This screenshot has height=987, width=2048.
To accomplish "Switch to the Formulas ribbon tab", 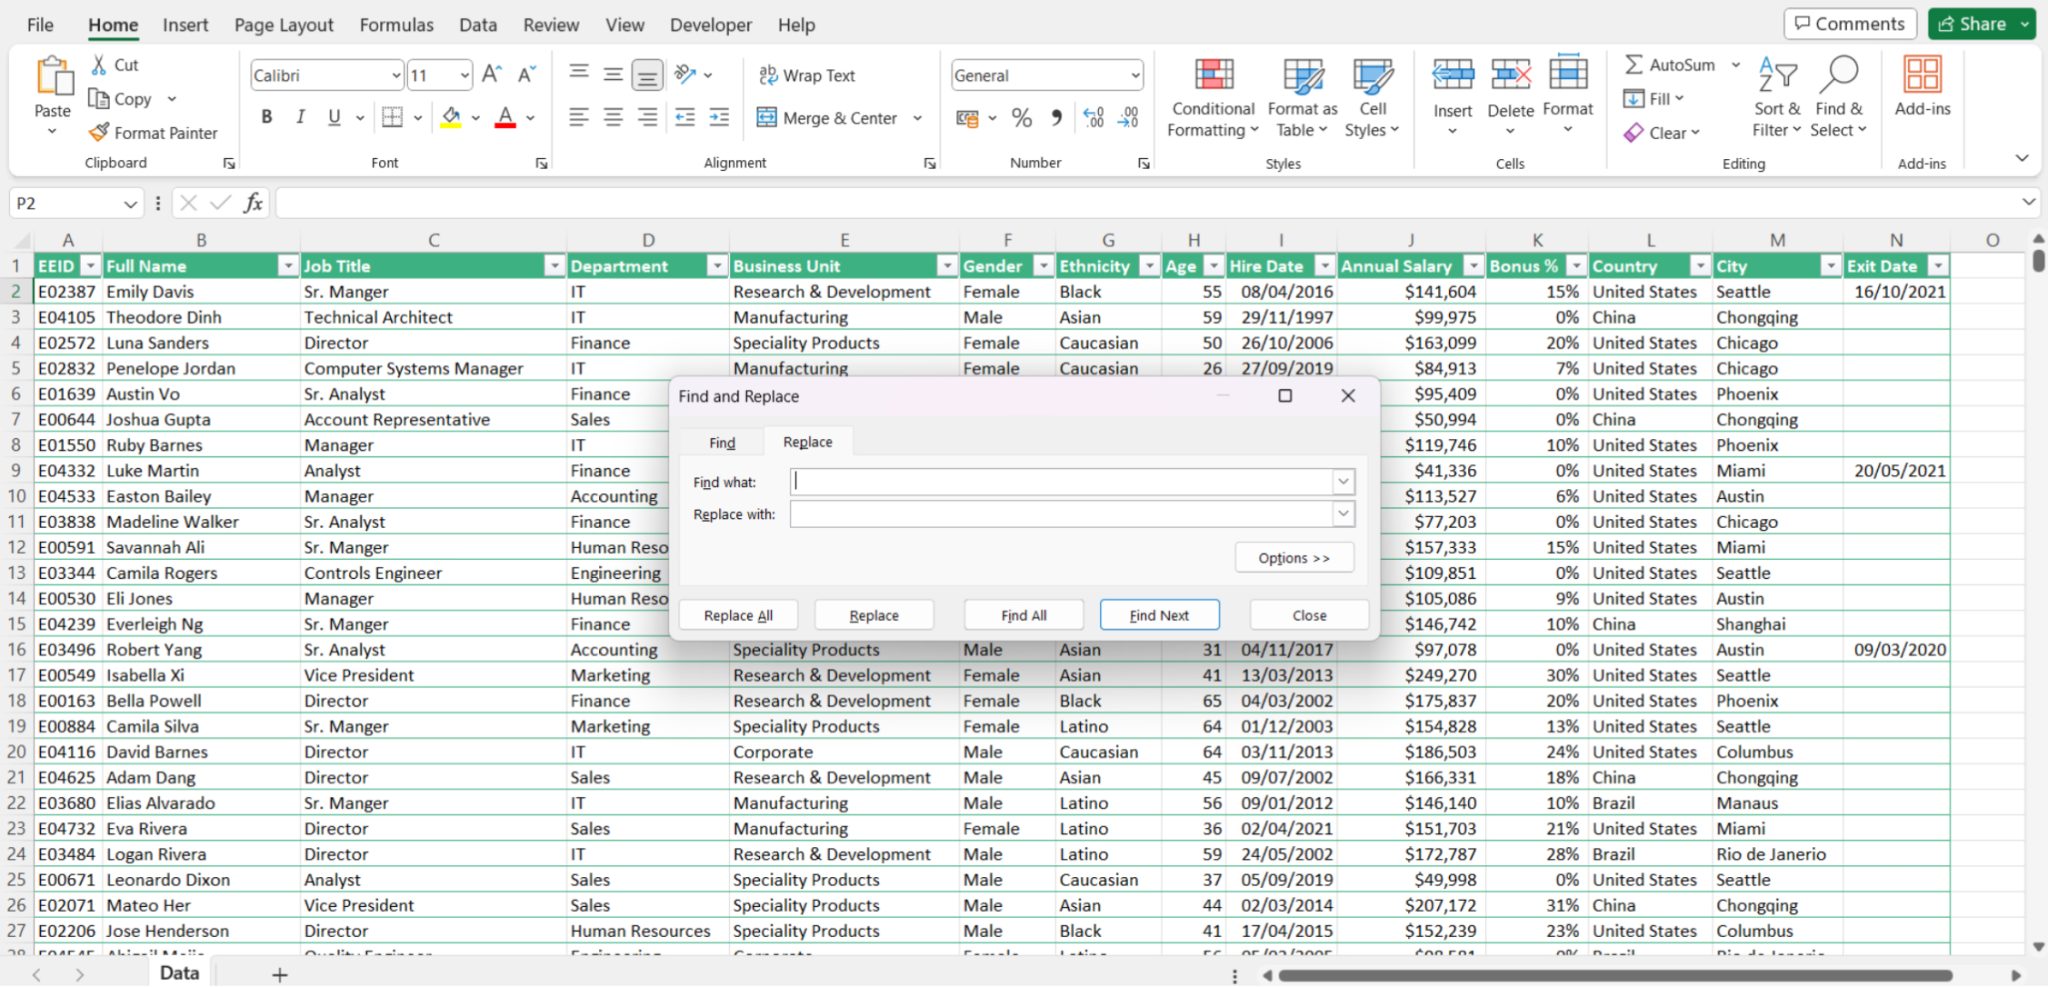I will 396,24.
